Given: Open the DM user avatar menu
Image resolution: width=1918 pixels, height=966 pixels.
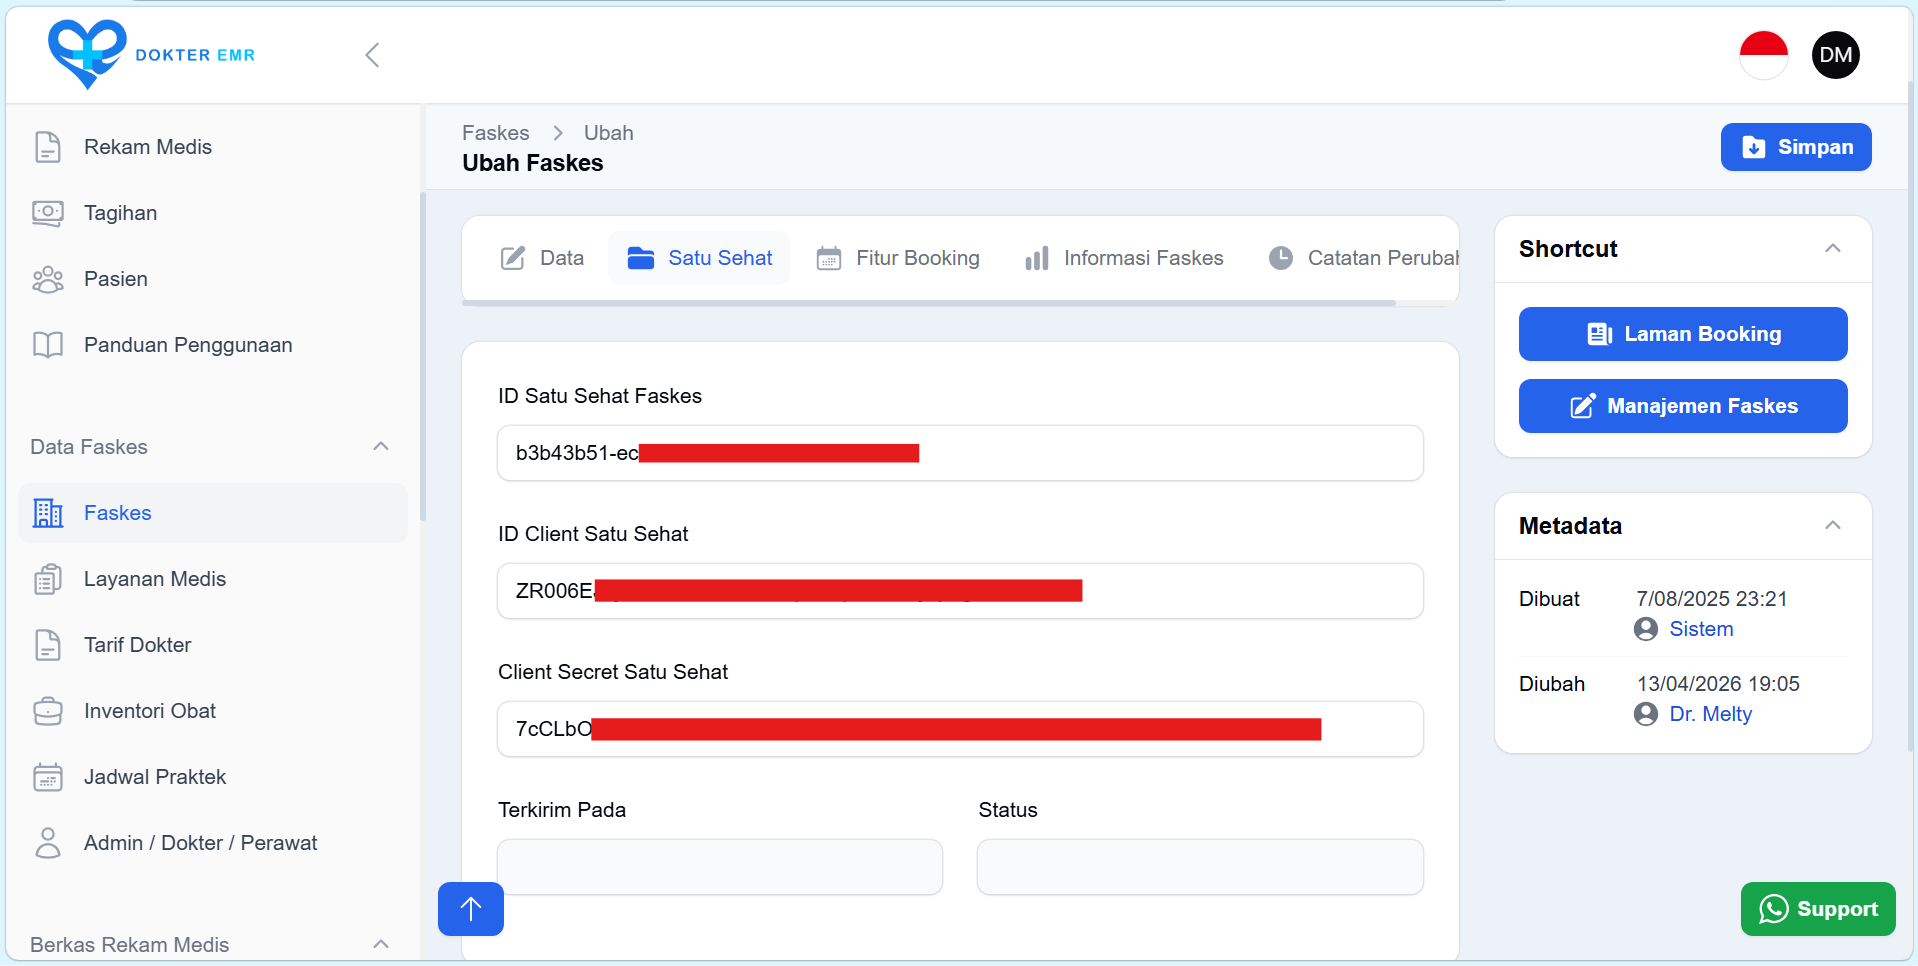Looking at the screenshot, I should (x=1835, y=55).
